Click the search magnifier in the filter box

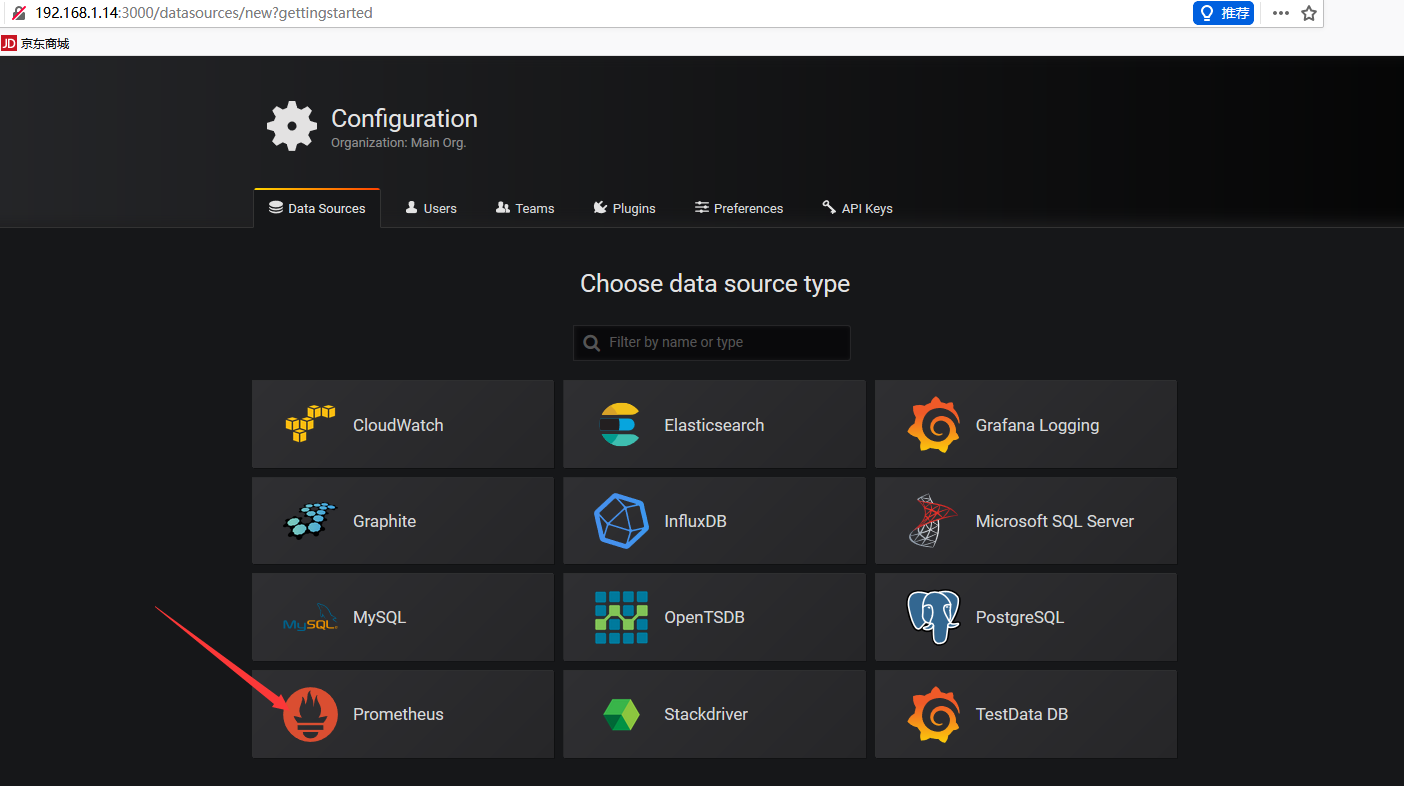592,343
